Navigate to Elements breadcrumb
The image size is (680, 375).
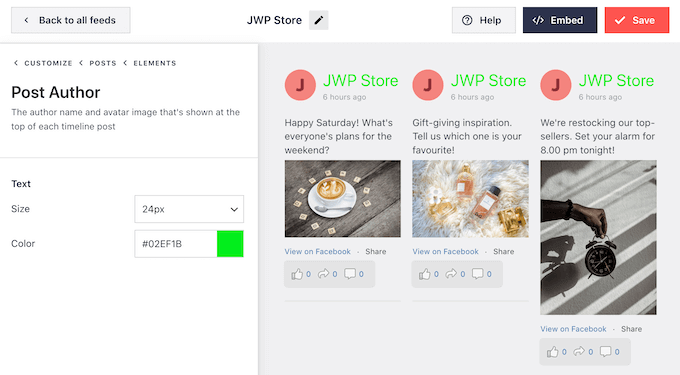[x=155, y=63]
